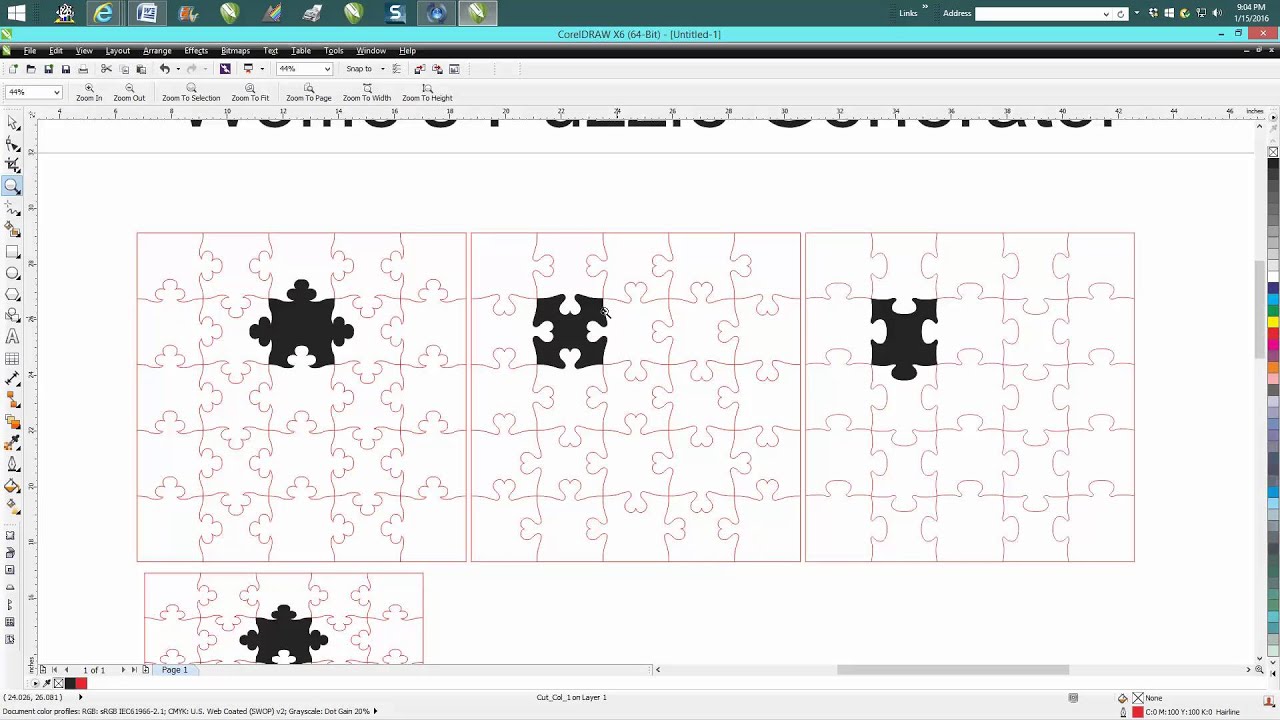Click the outline color swatch in status bar
Image resolution: width=1280 pixels, height=720 pixels.
point(1137,712)
